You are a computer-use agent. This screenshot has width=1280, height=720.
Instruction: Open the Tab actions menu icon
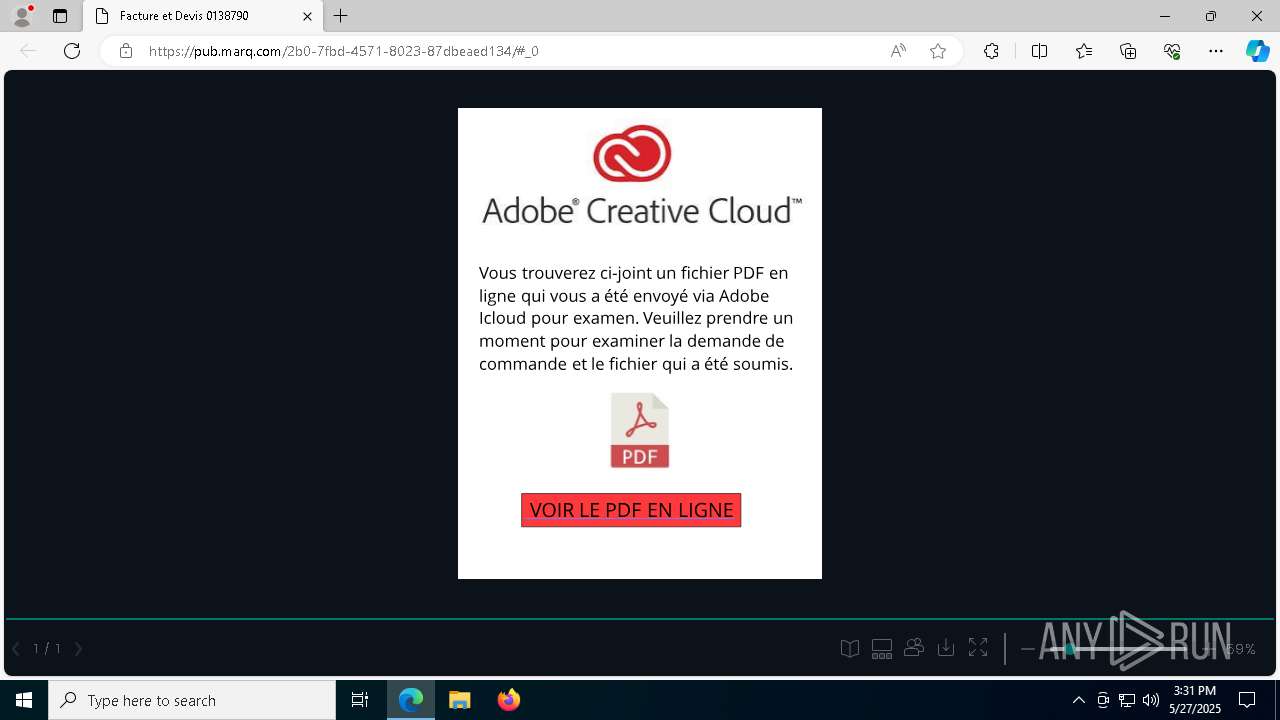pyautogui.click(x=60, y=16)
